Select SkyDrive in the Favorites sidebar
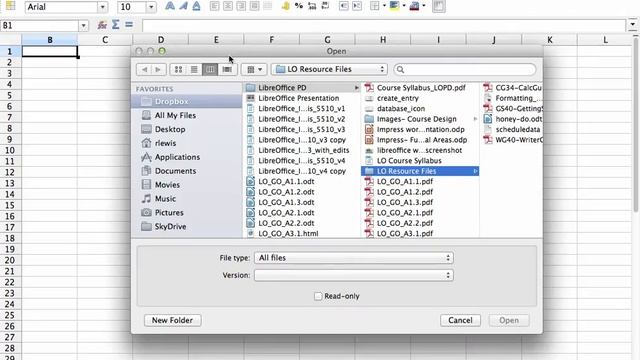The height and width of the screenshot is (360, 640). click(x=187, y=226)
